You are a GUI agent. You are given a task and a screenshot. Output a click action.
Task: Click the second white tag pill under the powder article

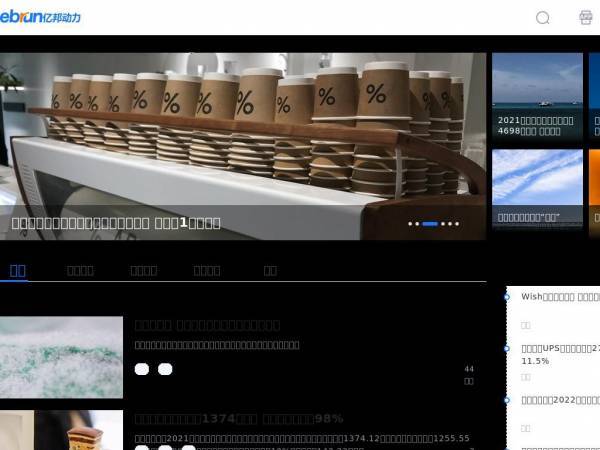point(165,369)
